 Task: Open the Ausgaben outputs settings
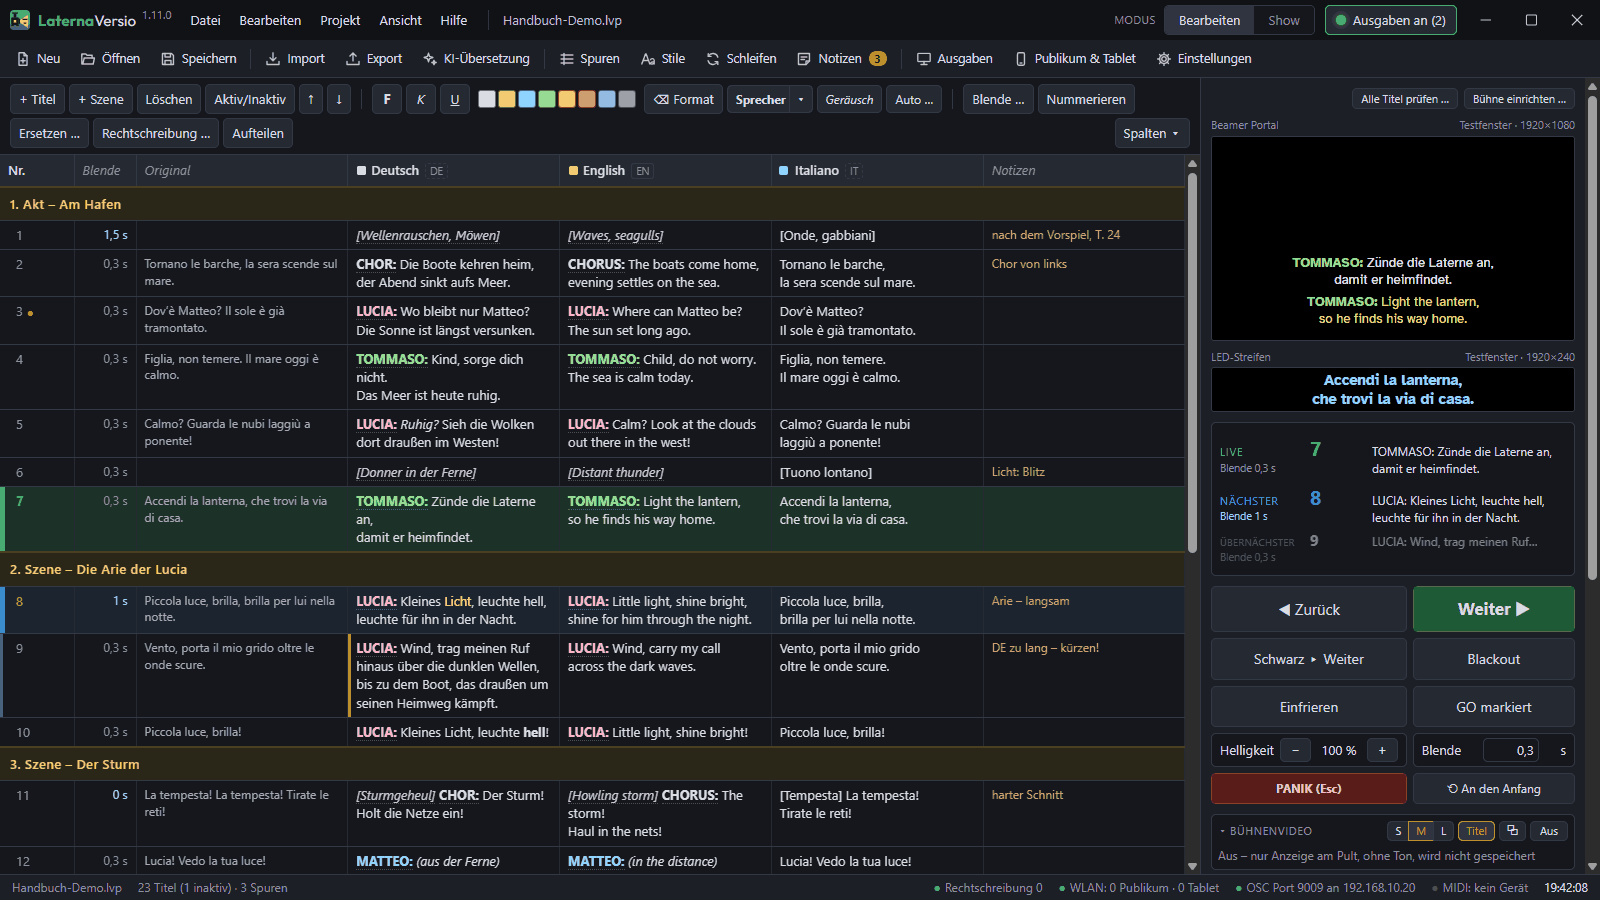[x=955, y=59]
